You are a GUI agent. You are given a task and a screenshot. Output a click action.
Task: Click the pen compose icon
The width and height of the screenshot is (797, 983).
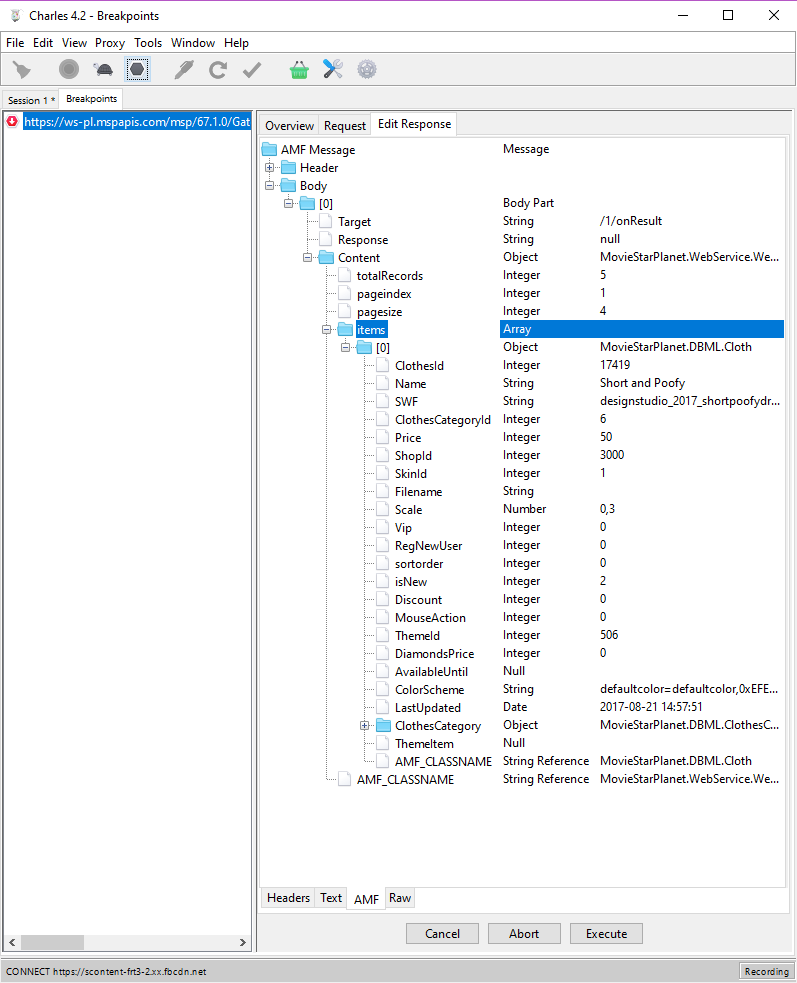click(x=184, y=69)
